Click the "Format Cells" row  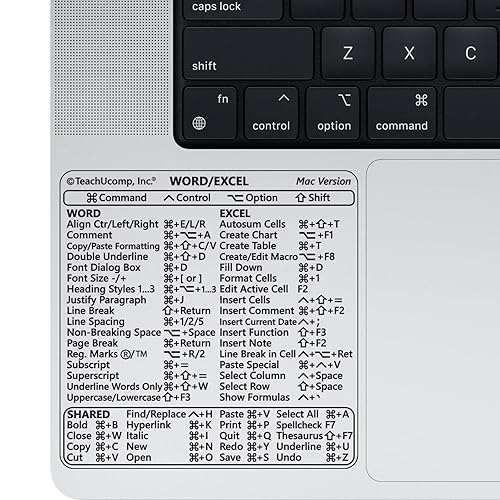pos(270,278)
